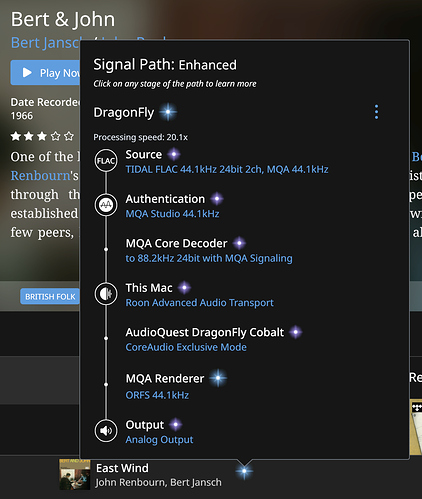This screenshot has height=499, width=422.
Task: Click the blue star beside MQA Renderer
Action: coord(218,378)
